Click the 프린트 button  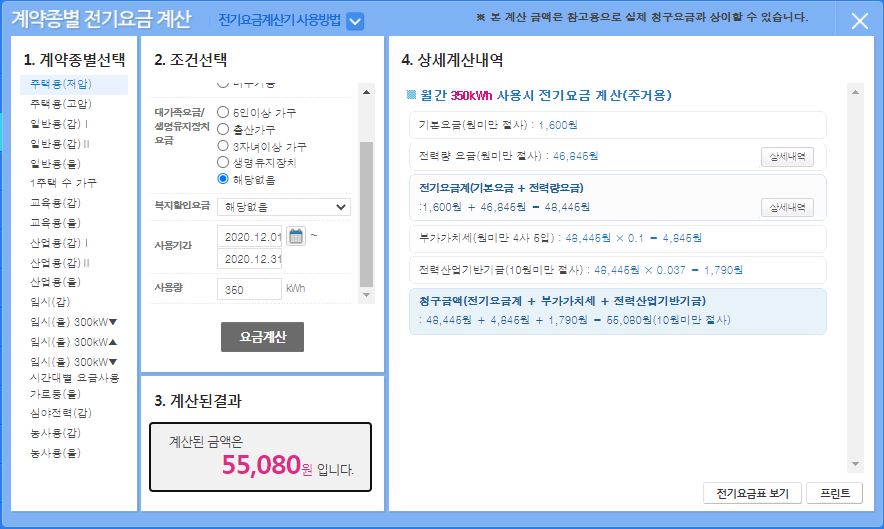click(x=835, y=493)
